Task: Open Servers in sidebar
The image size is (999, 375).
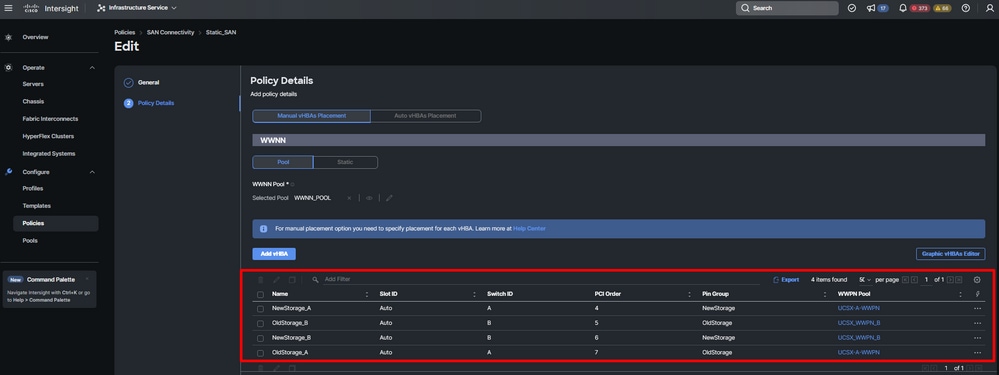Action: [33, 84]
